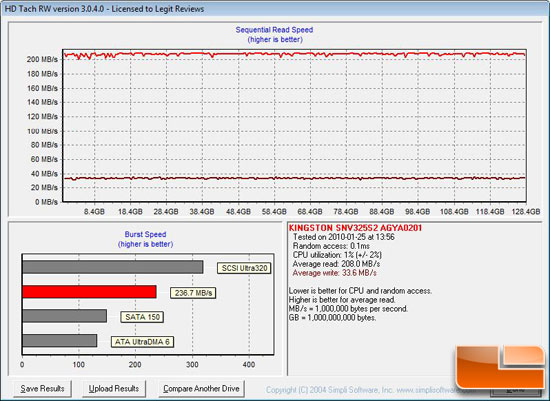Click the 98.4GB x-axis label

[417, 212]
